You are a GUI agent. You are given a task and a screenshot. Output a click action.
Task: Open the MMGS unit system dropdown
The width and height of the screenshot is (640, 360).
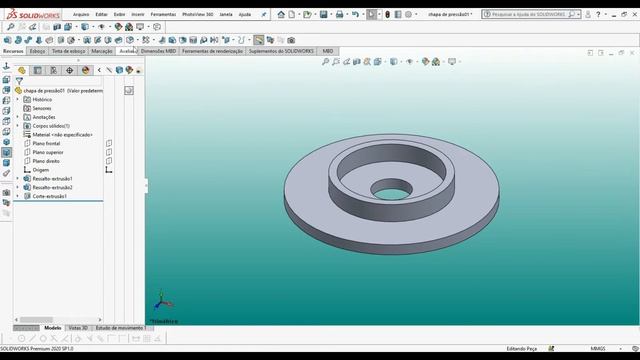(620, 349)
